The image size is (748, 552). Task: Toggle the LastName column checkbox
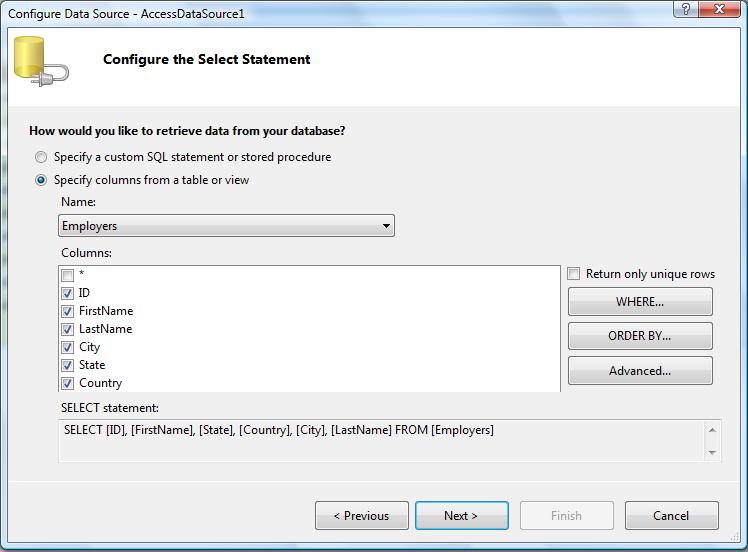click(x=67, y=329)
